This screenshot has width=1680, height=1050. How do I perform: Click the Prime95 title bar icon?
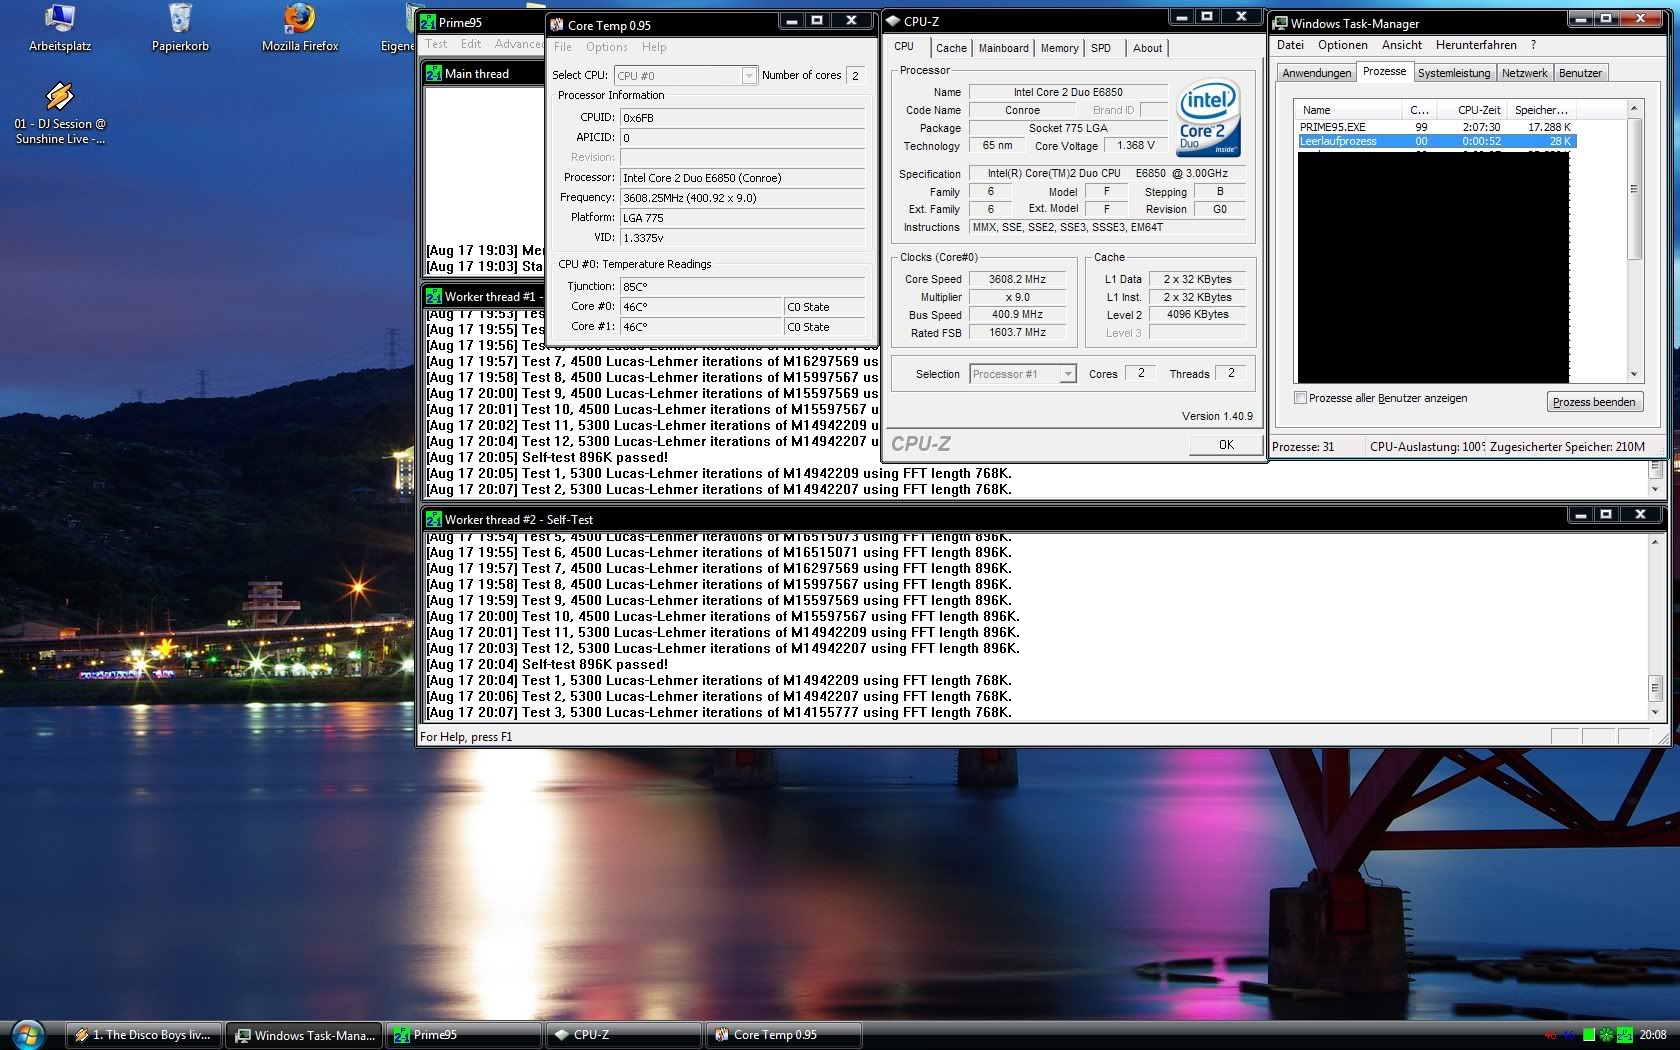point(429,22)
